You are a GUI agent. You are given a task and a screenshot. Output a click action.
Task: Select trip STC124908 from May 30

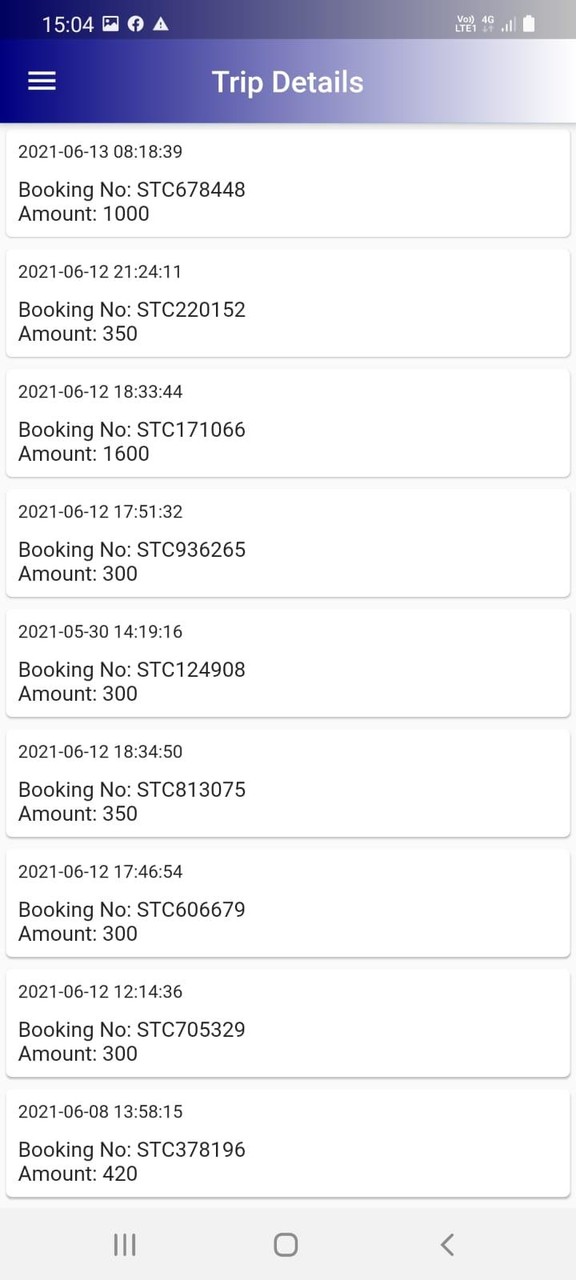tap(288, 662)
